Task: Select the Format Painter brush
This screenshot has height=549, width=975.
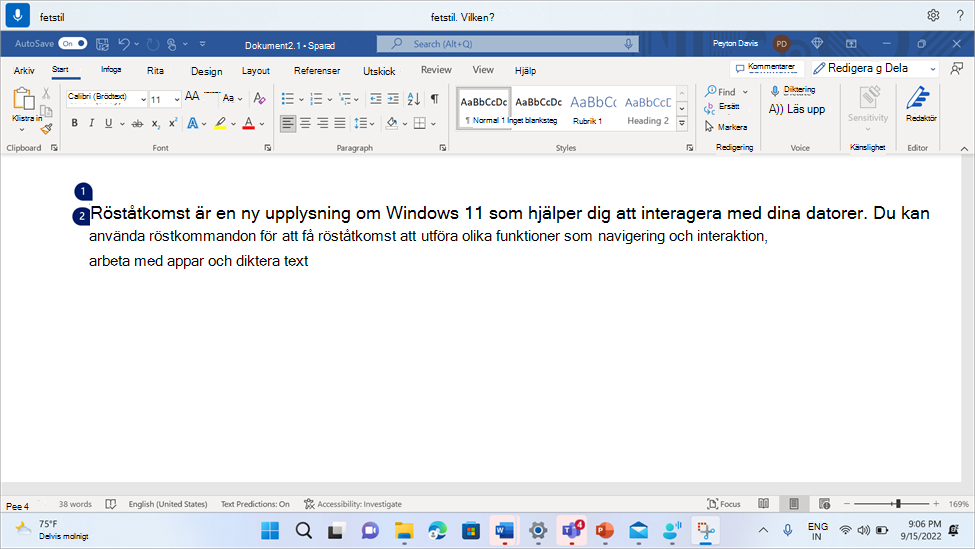Action: coord(46,129)
